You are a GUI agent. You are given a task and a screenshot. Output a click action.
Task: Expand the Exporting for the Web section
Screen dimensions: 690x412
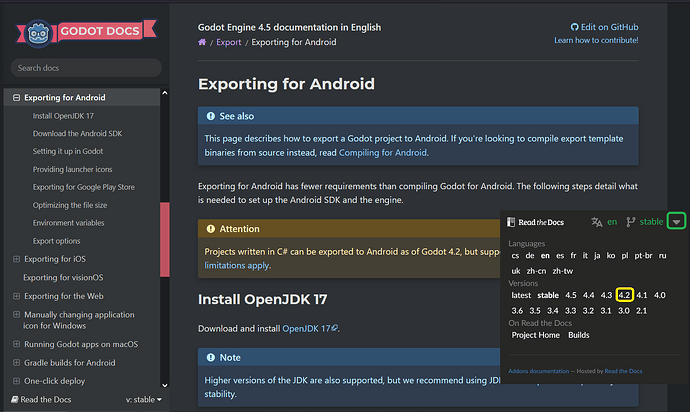pyautogui.click(x=16, y=296)
